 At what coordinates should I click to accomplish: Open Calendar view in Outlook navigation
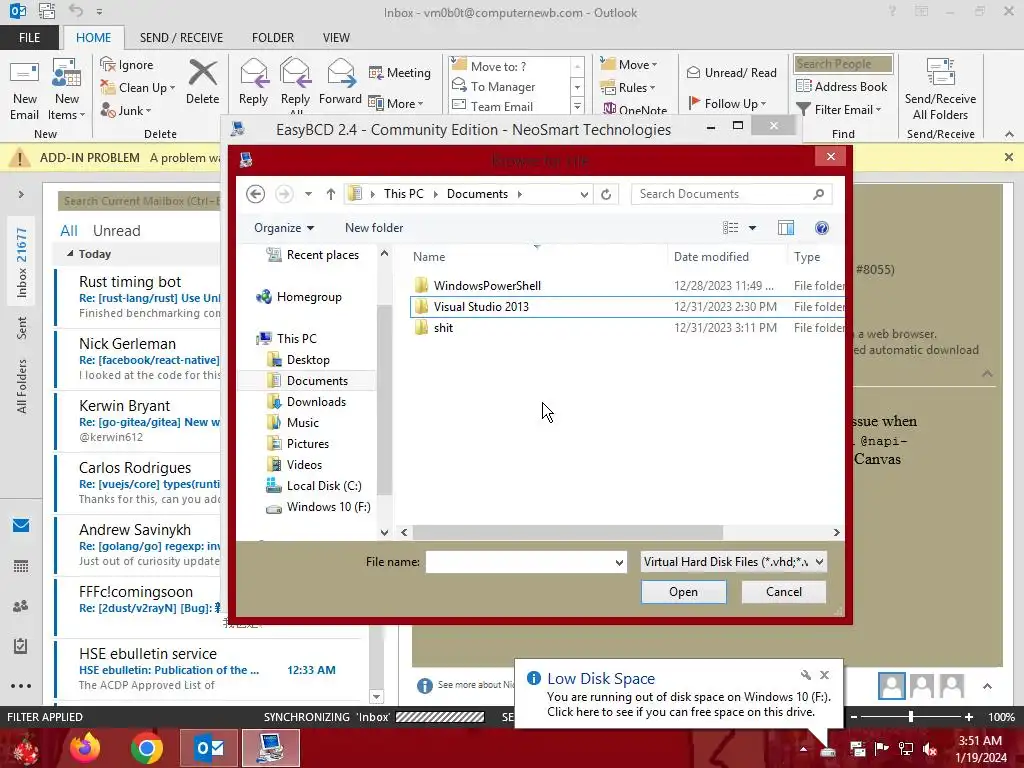tap(21, 566)
